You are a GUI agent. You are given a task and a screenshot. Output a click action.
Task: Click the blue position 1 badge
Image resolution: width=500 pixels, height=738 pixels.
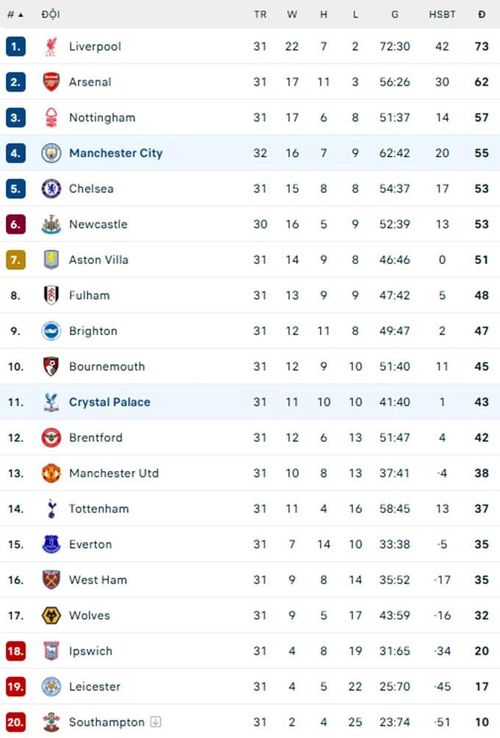point(16,47)
